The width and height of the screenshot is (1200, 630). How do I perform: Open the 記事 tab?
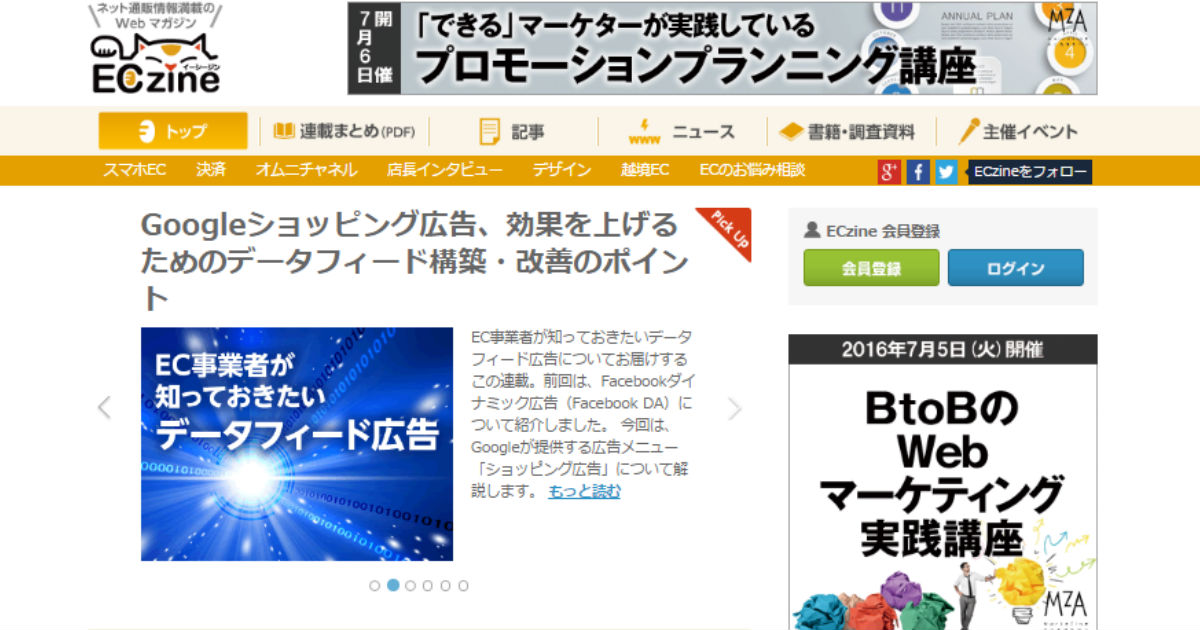tap(512, 131)
